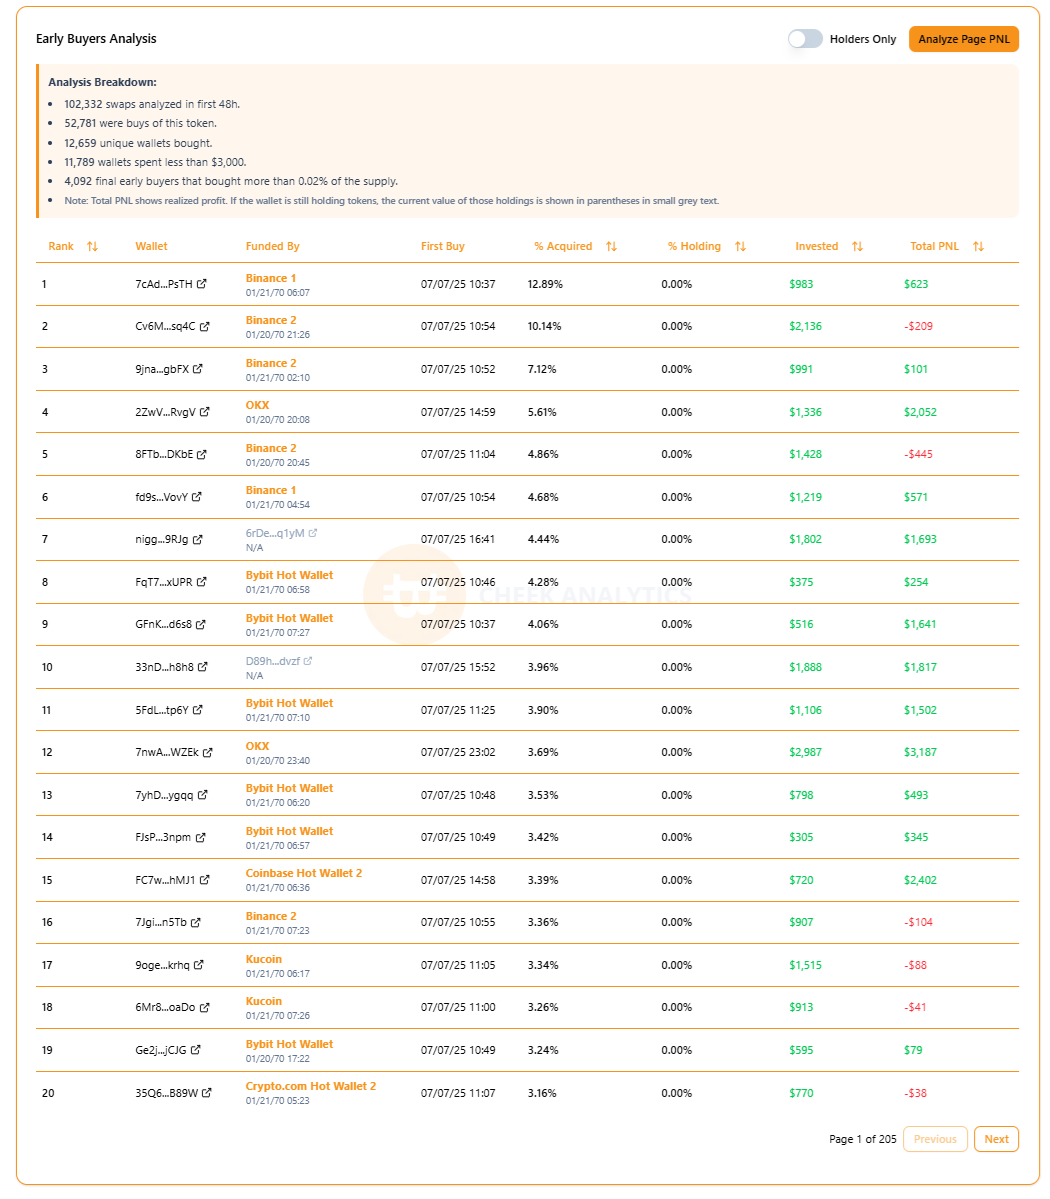
Task: Click the Wallet column header
Action: click(x=151, y=246)
